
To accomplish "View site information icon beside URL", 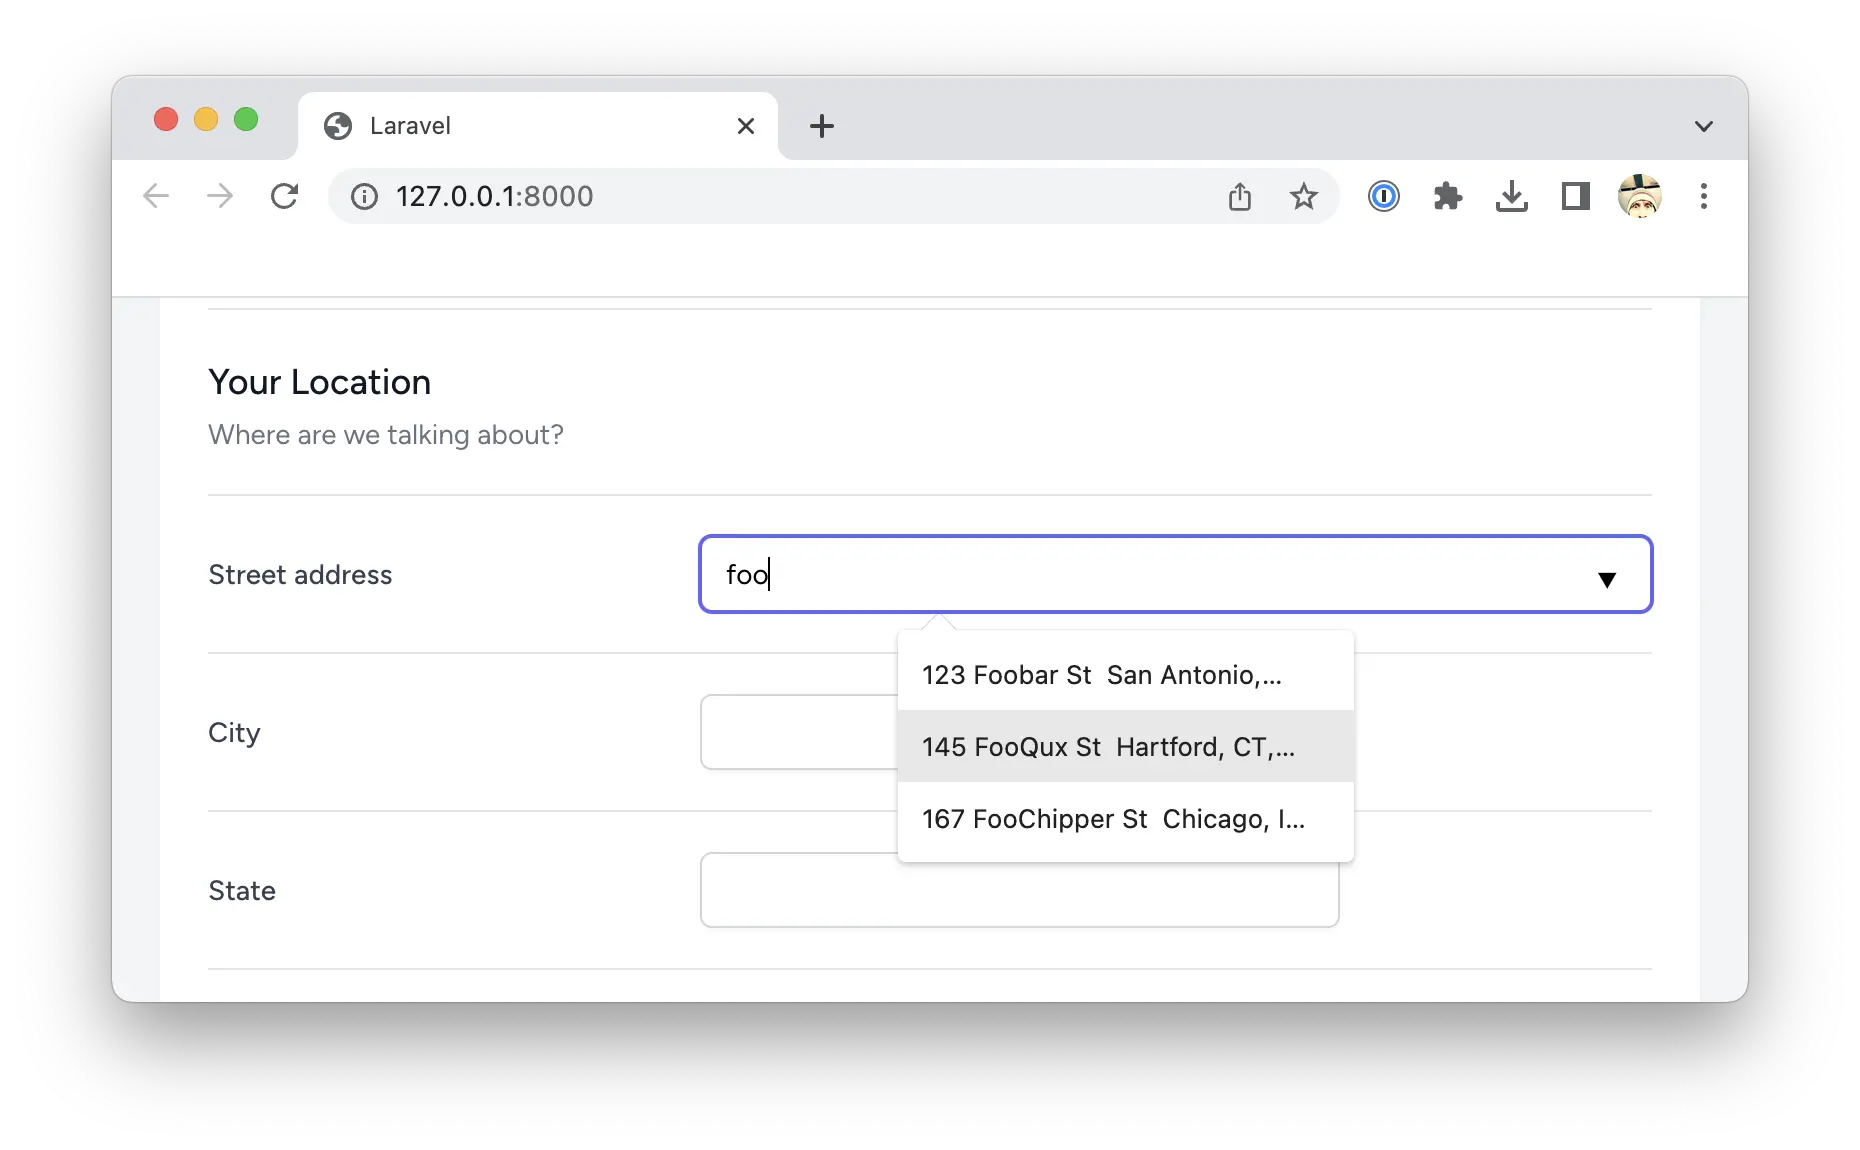I will [x=365, y=196].
